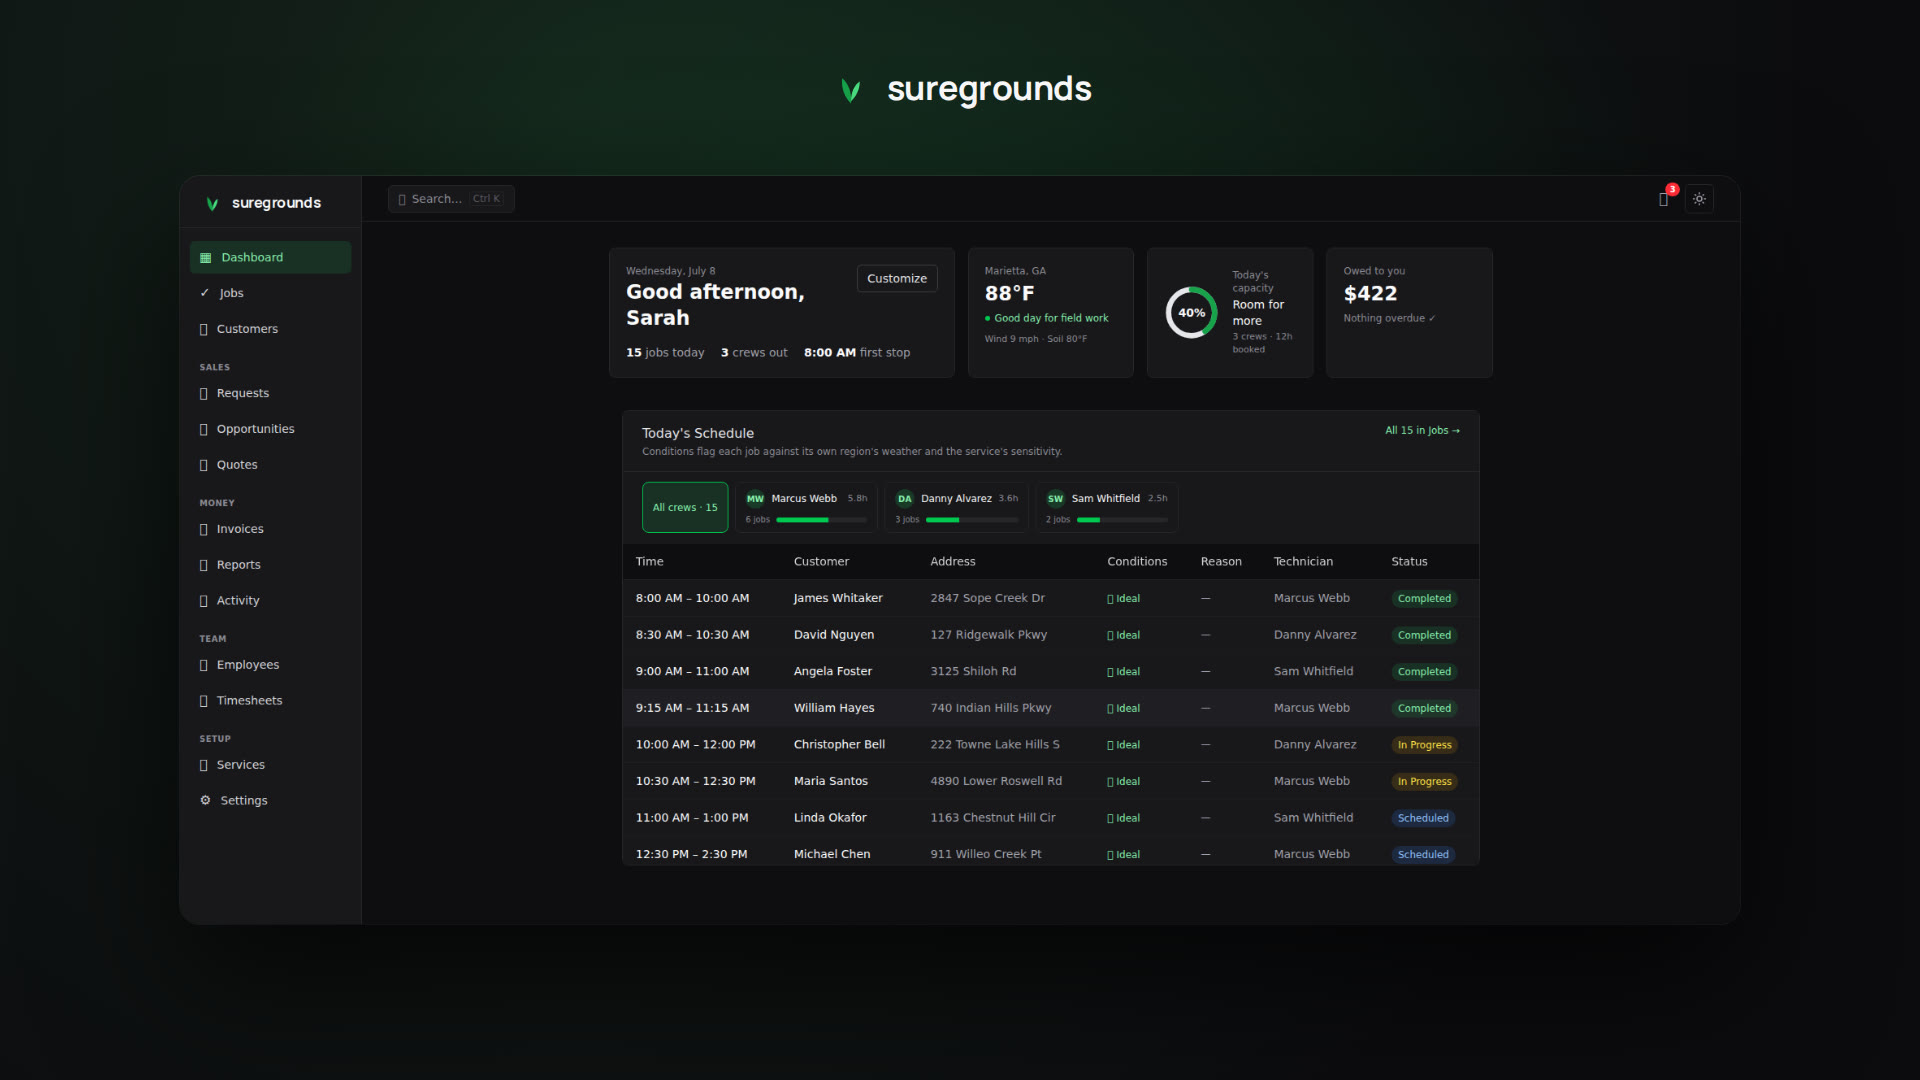Click the Owed to you $422 card
Screen dimensions: 1920x1080
click(x=1409, y=313)
